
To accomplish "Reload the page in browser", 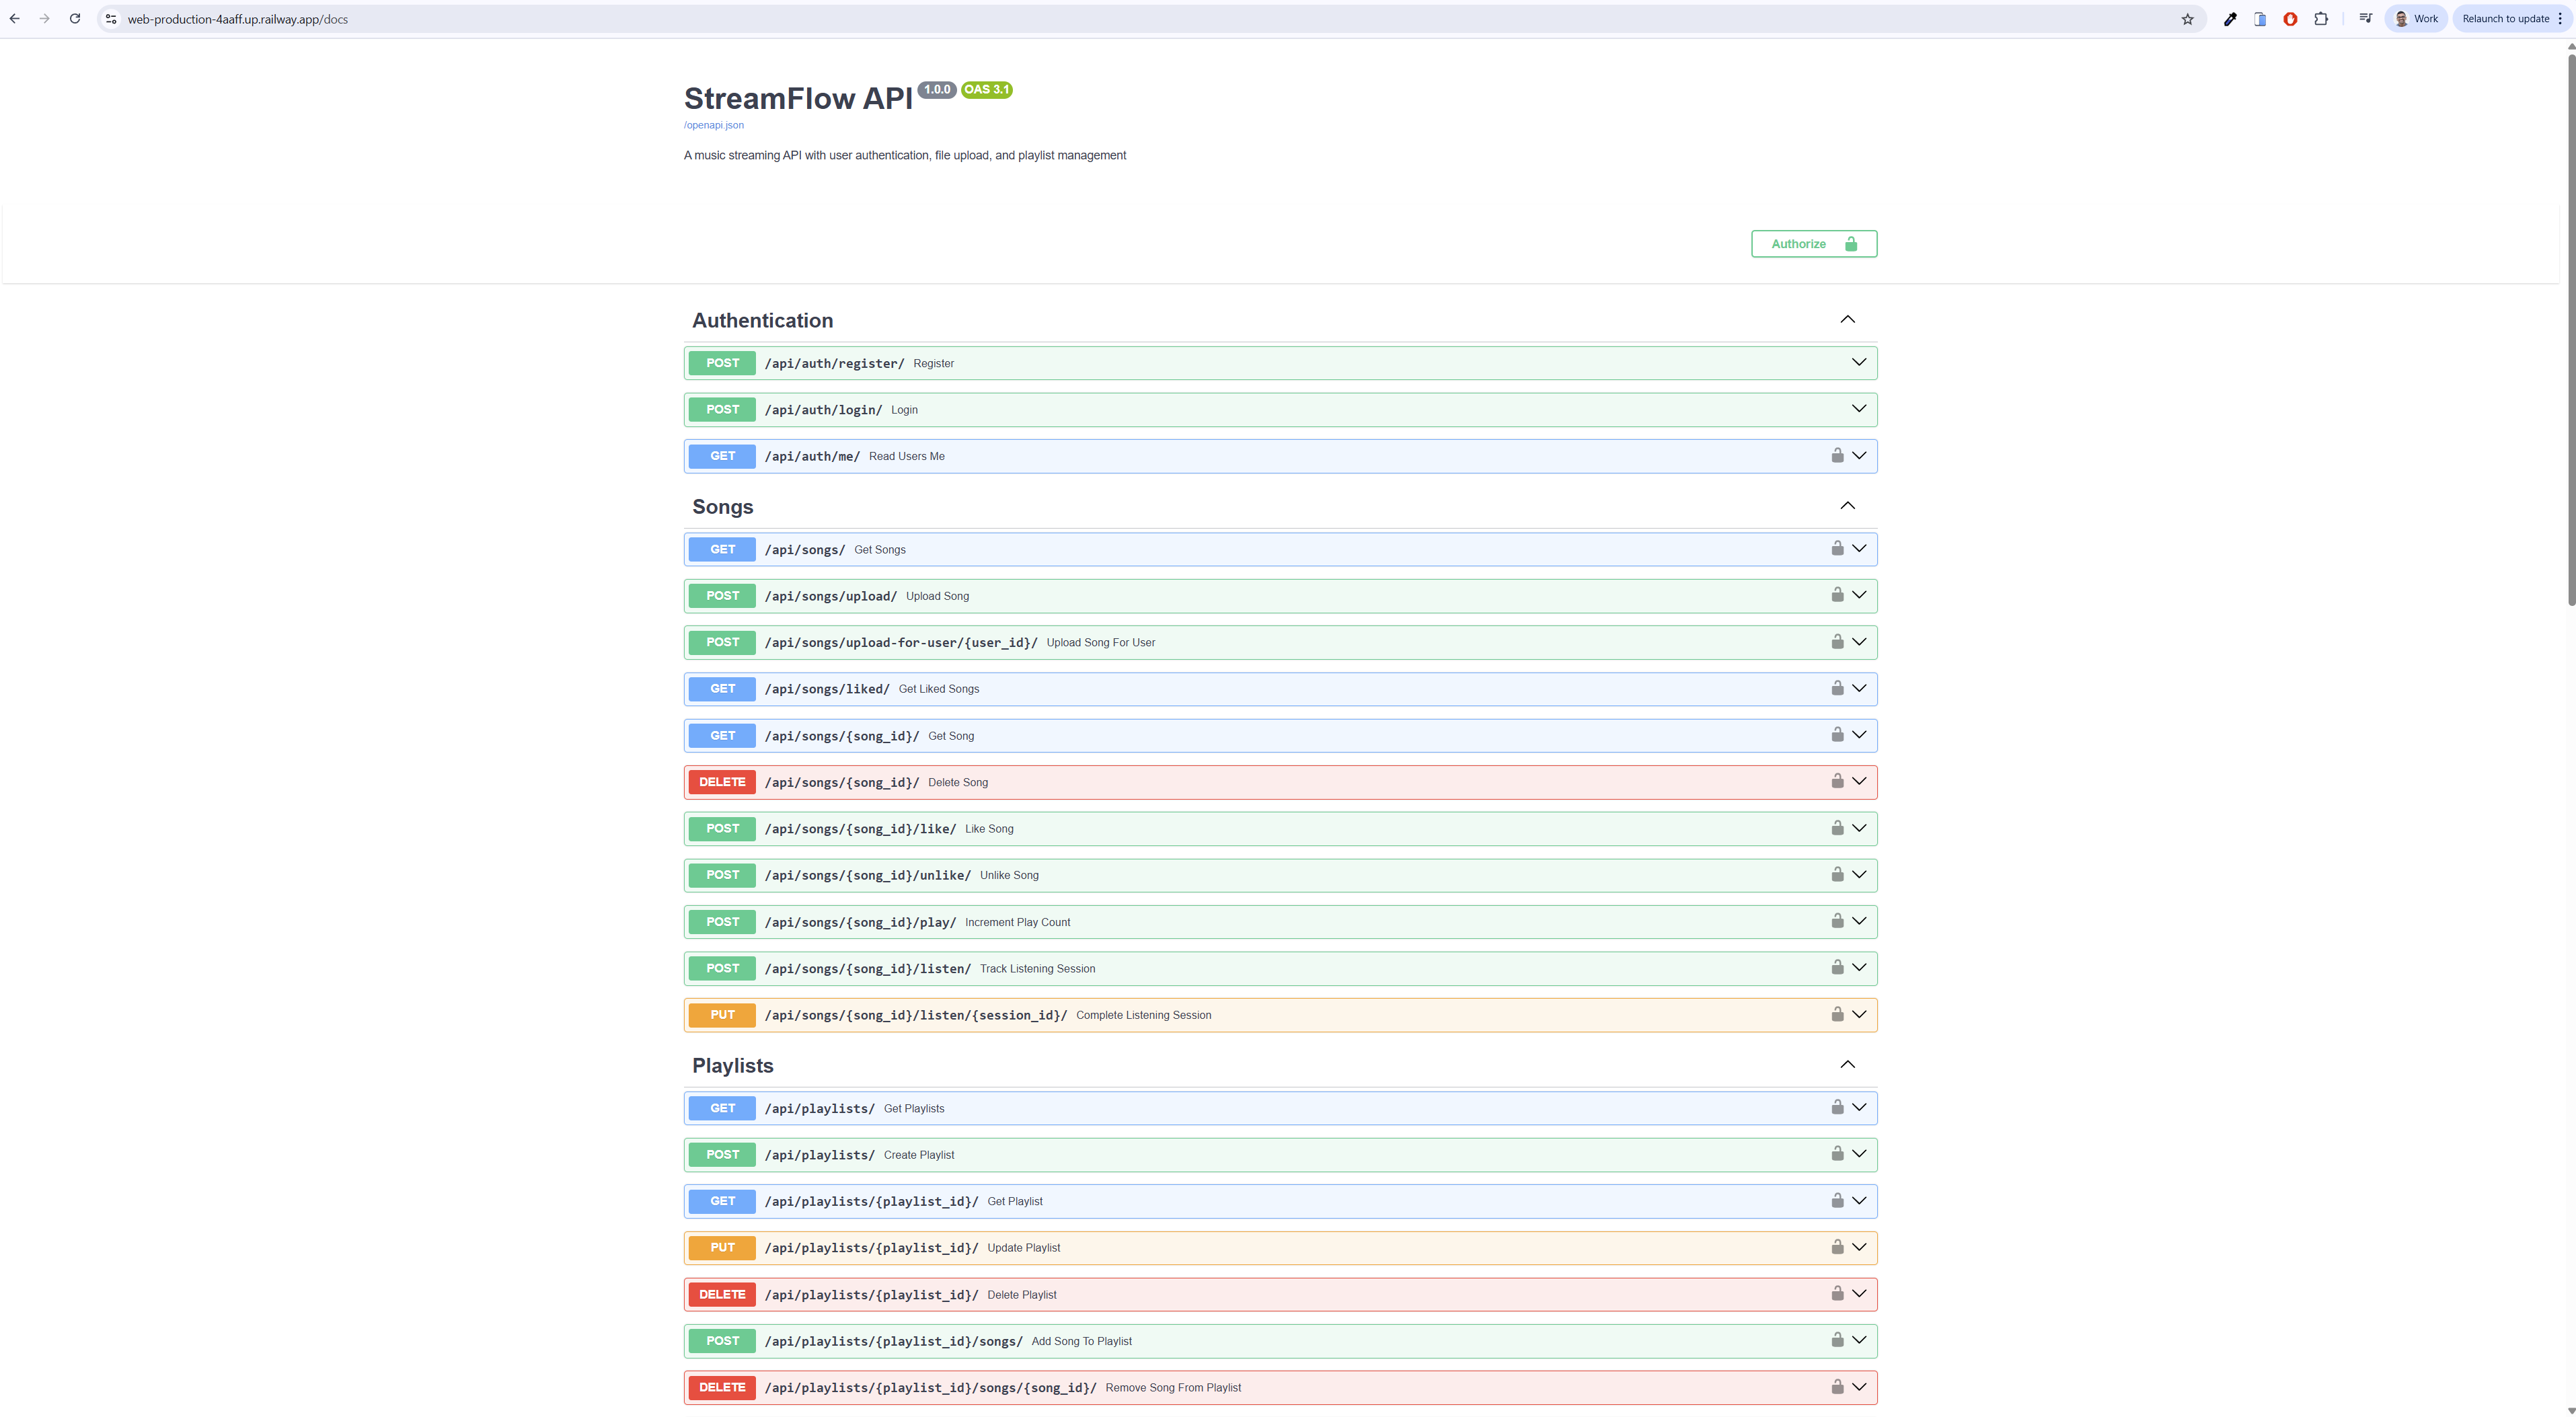I will (x=75, y=19).
